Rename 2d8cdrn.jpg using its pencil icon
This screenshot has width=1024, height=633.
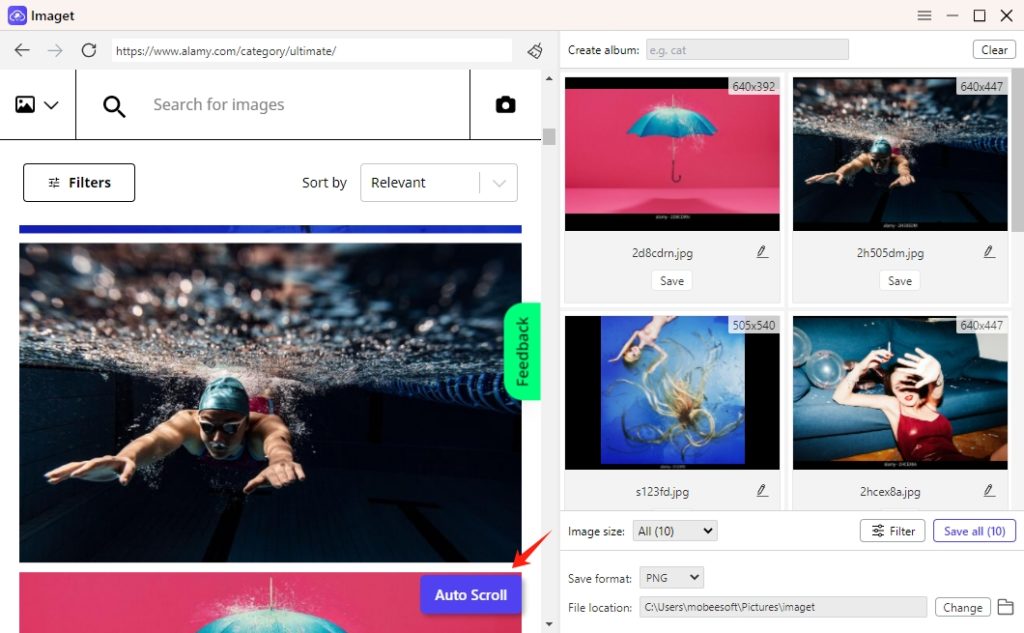coord(761,252)
